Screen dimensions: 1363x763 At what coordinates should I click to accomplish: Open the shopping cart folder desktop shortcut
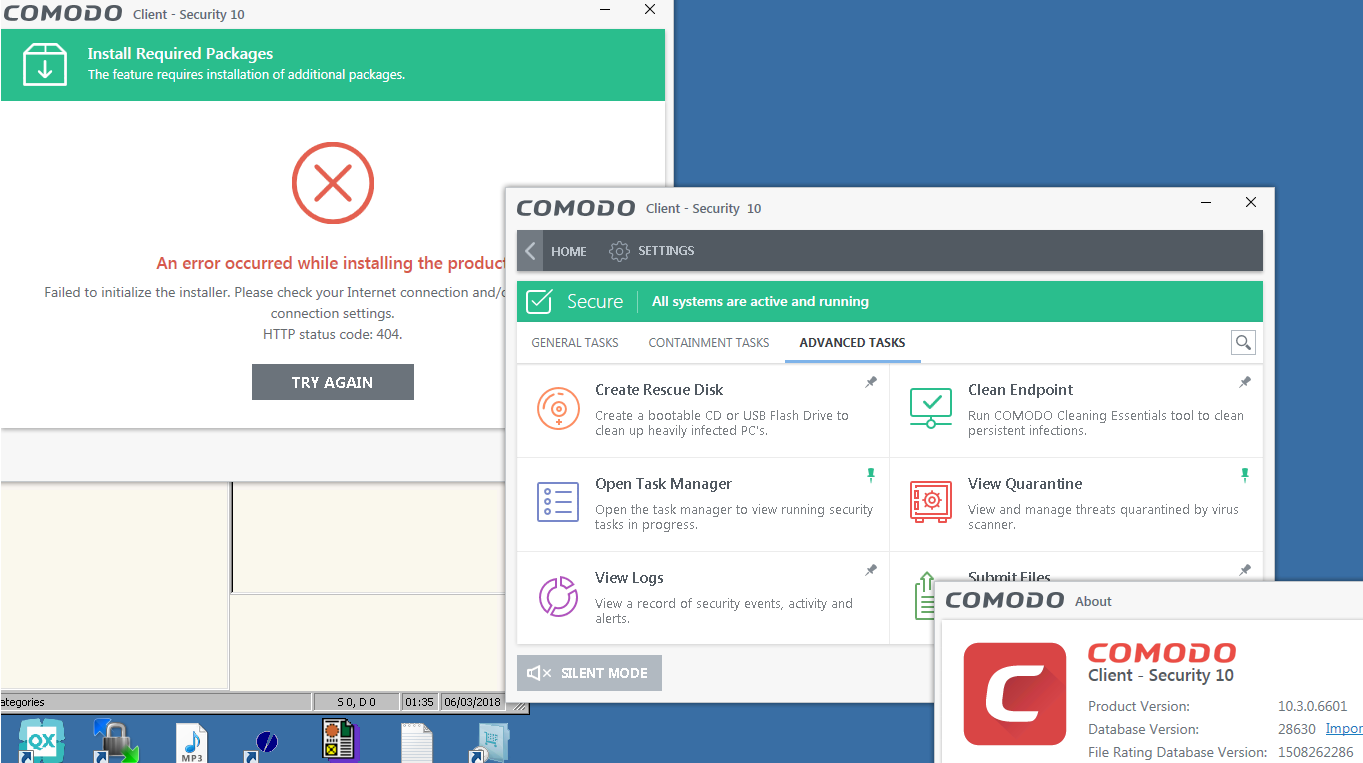point(490,744)
